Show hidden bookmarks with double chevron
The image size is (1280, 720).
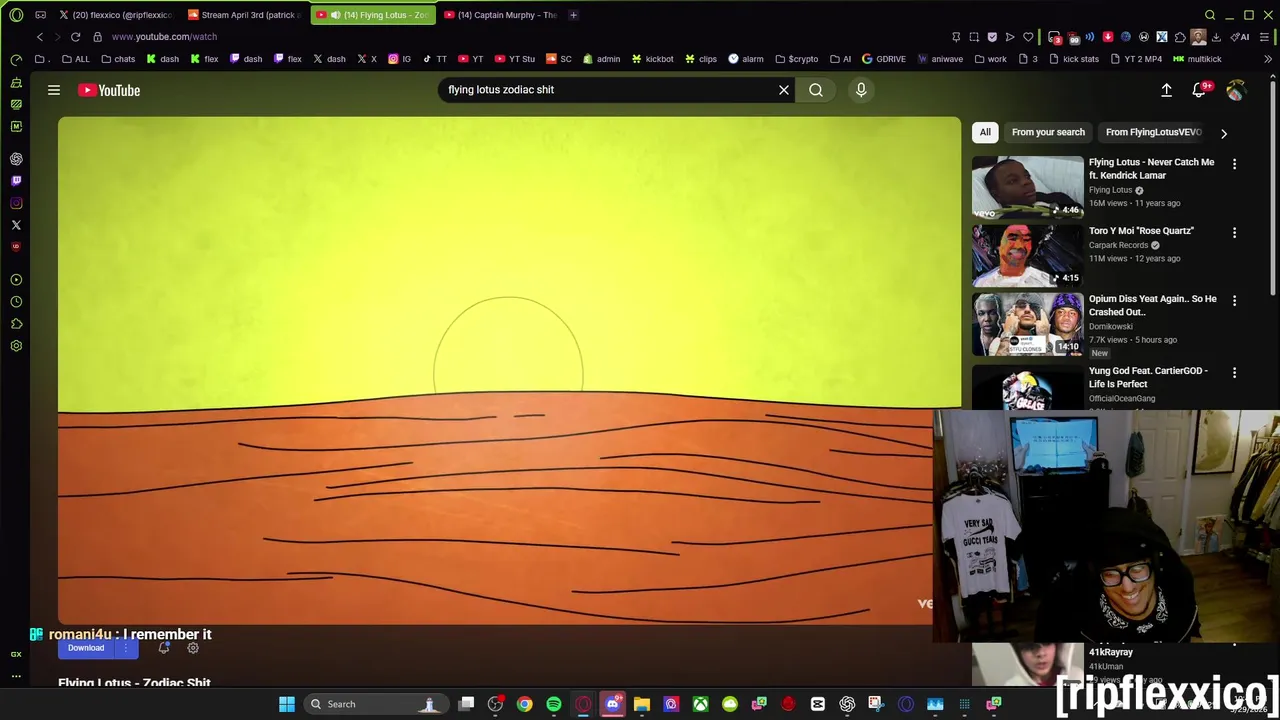1268,59
